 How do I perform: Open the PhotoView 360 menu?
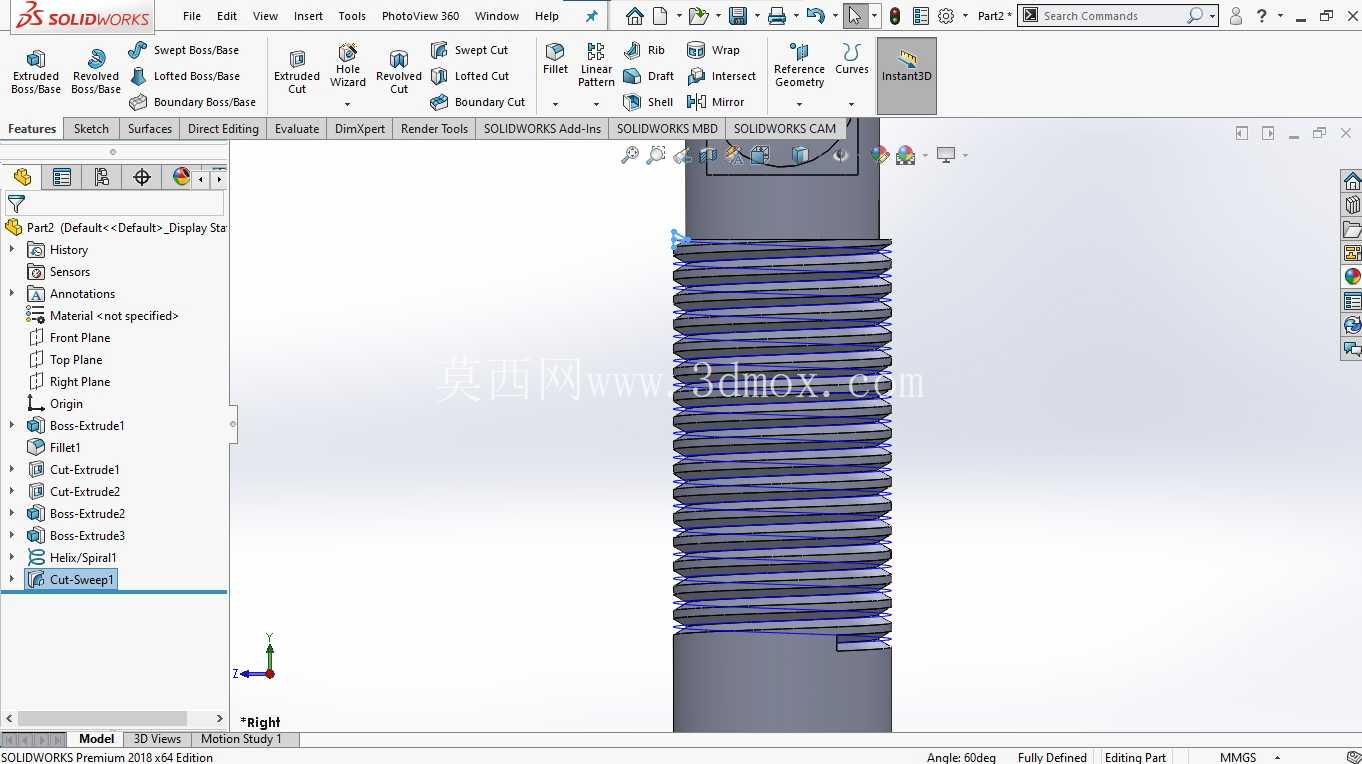point(420,16)
